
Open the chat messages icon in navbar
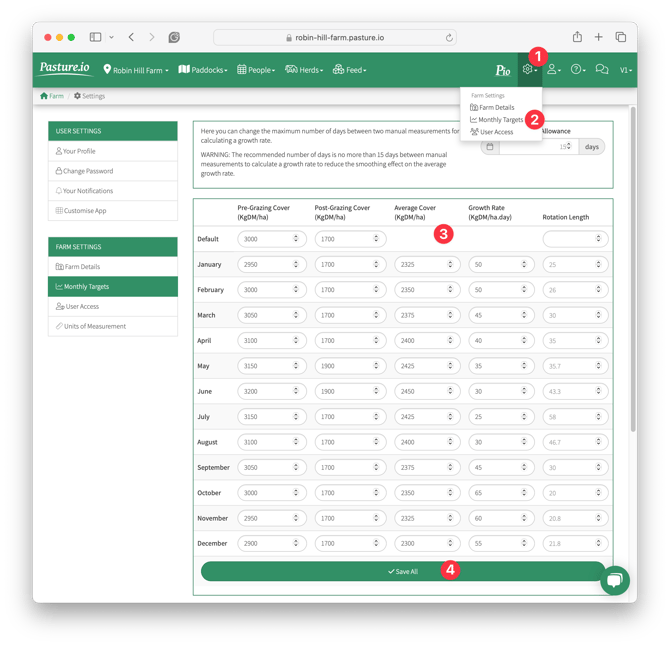(602, 70)
